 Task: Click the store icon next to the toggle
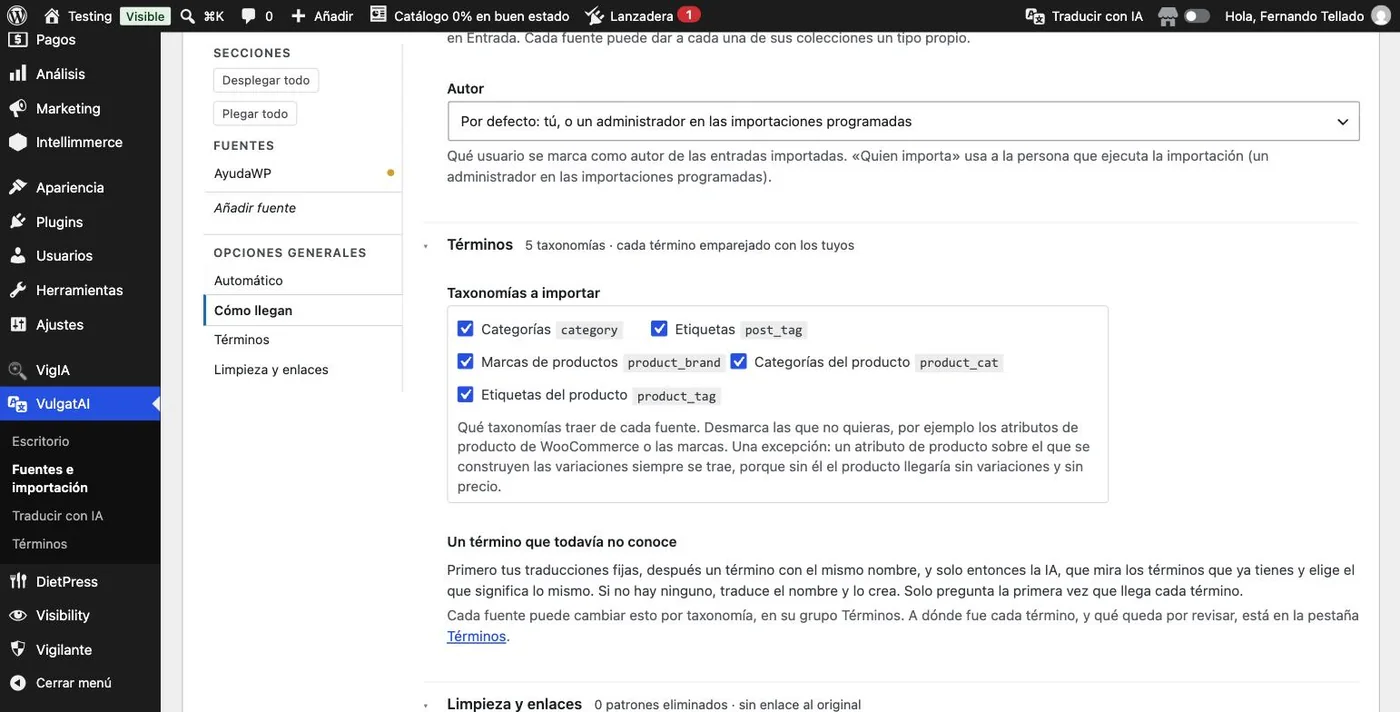[x=1167, y=16]
